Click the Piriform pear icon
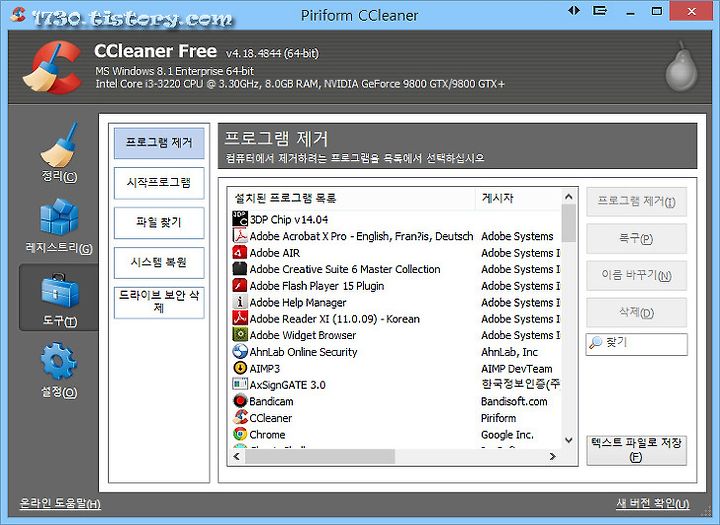720x525 pixels. (681, 67)
